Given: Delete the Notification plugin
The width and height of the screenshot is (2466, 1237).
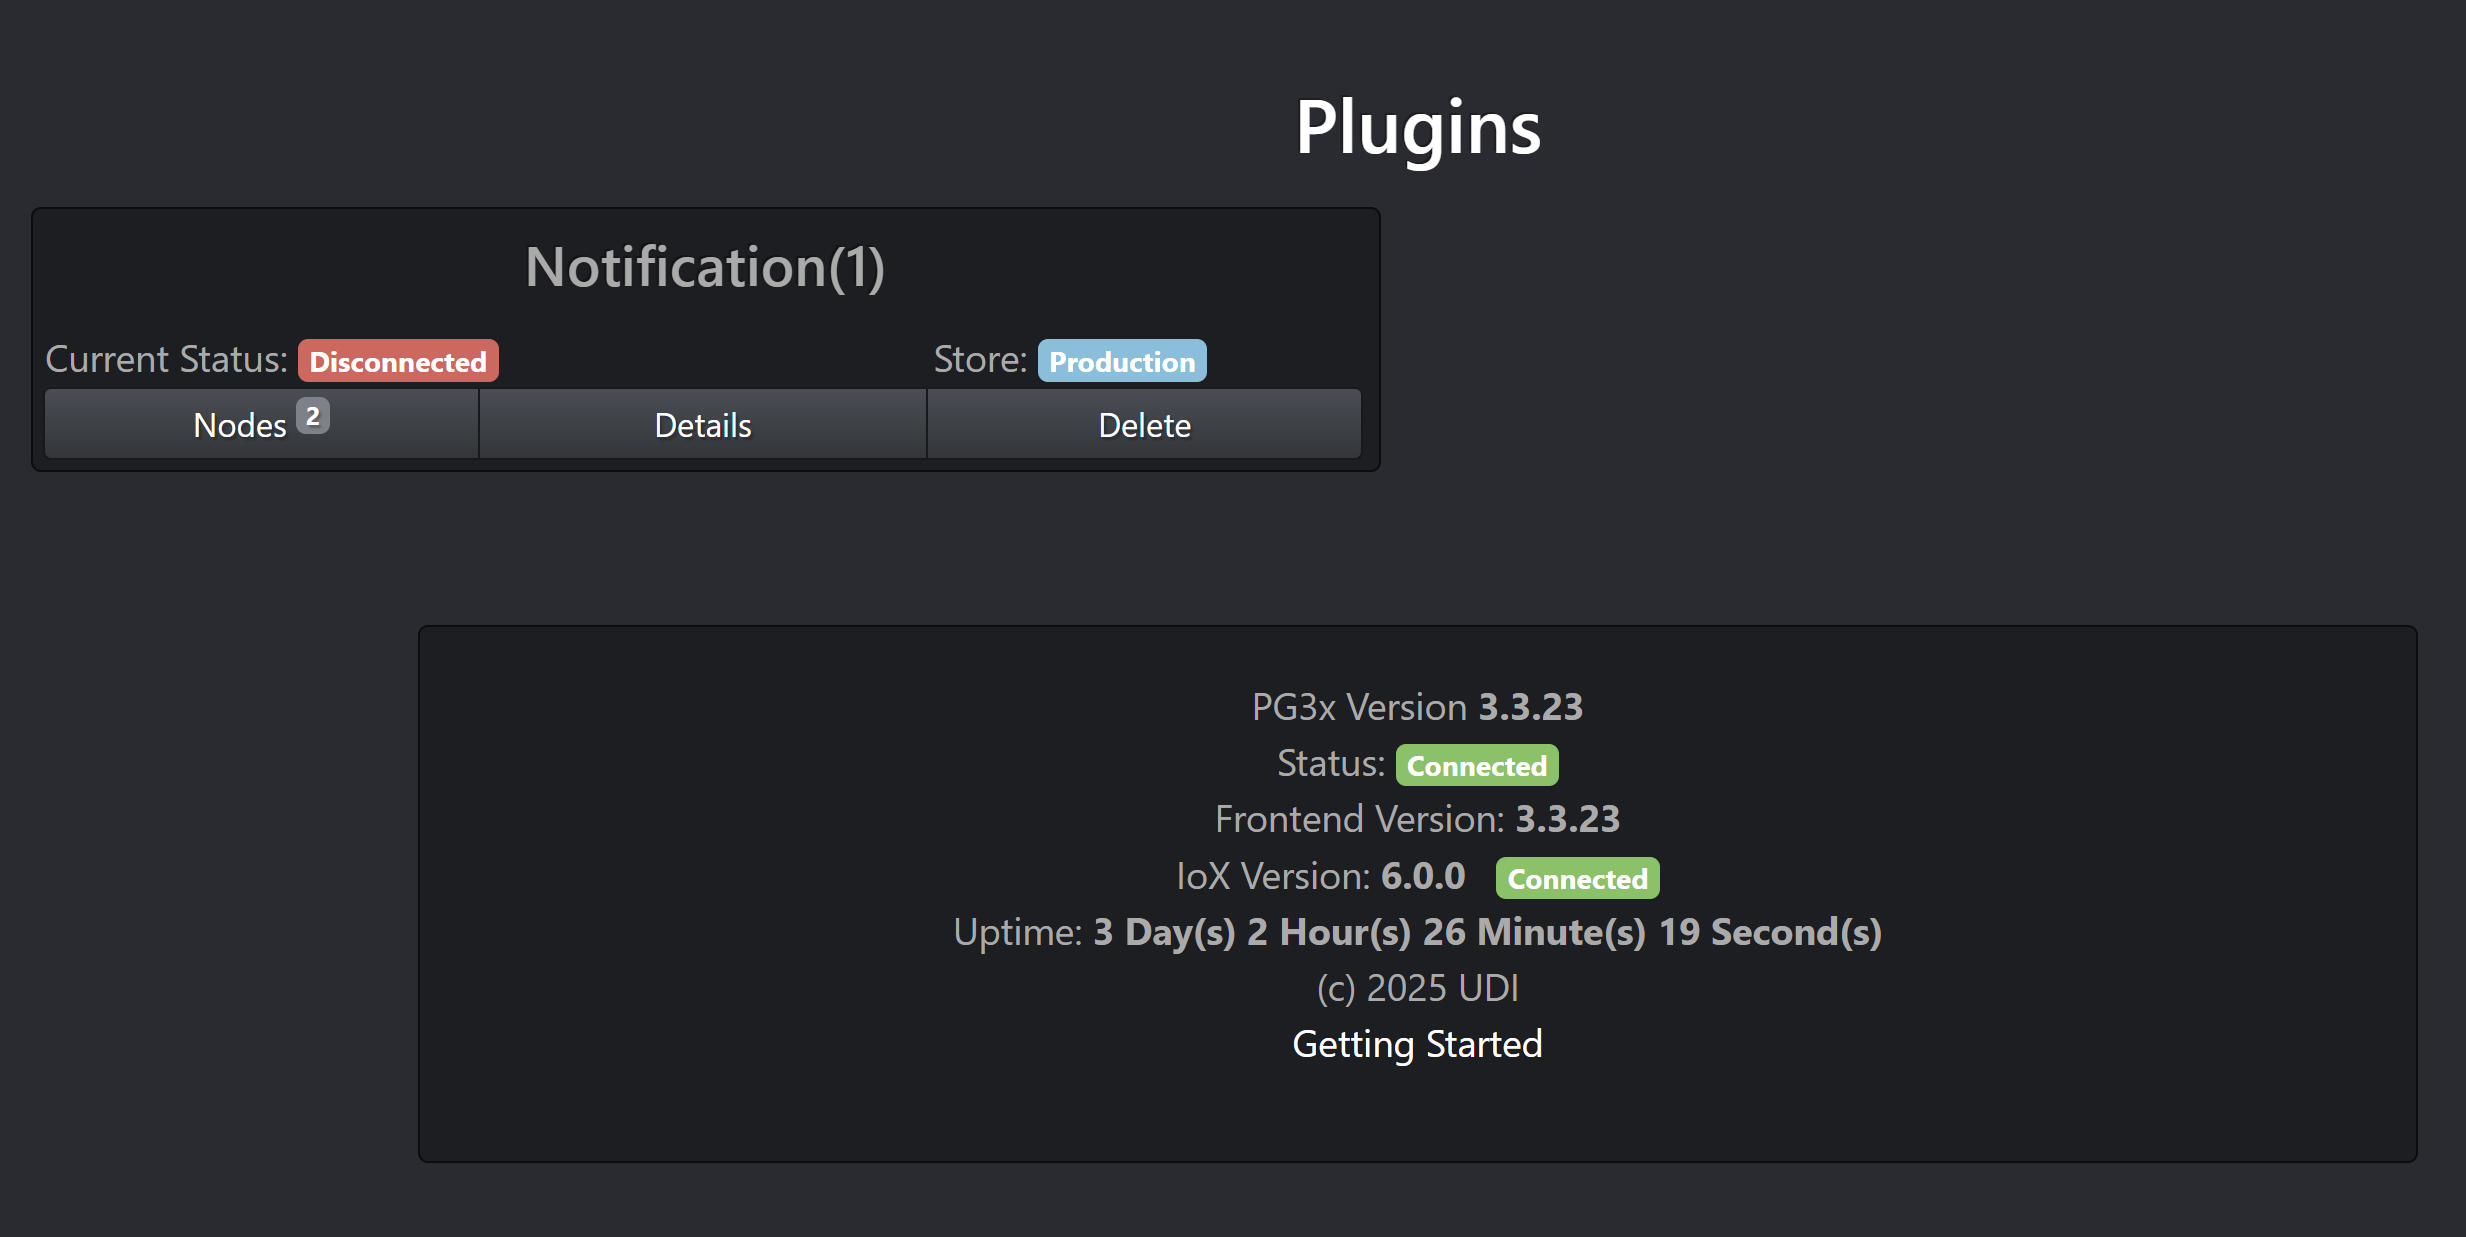Looking at the screenshot, I should [x=1144, y=426].
